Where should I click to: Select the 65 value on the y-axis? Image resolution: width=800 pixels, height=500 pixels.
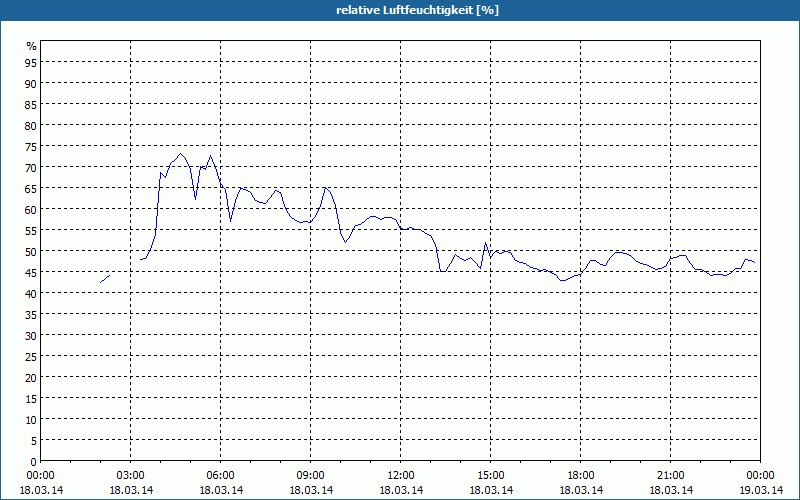[x=31, y=188]
